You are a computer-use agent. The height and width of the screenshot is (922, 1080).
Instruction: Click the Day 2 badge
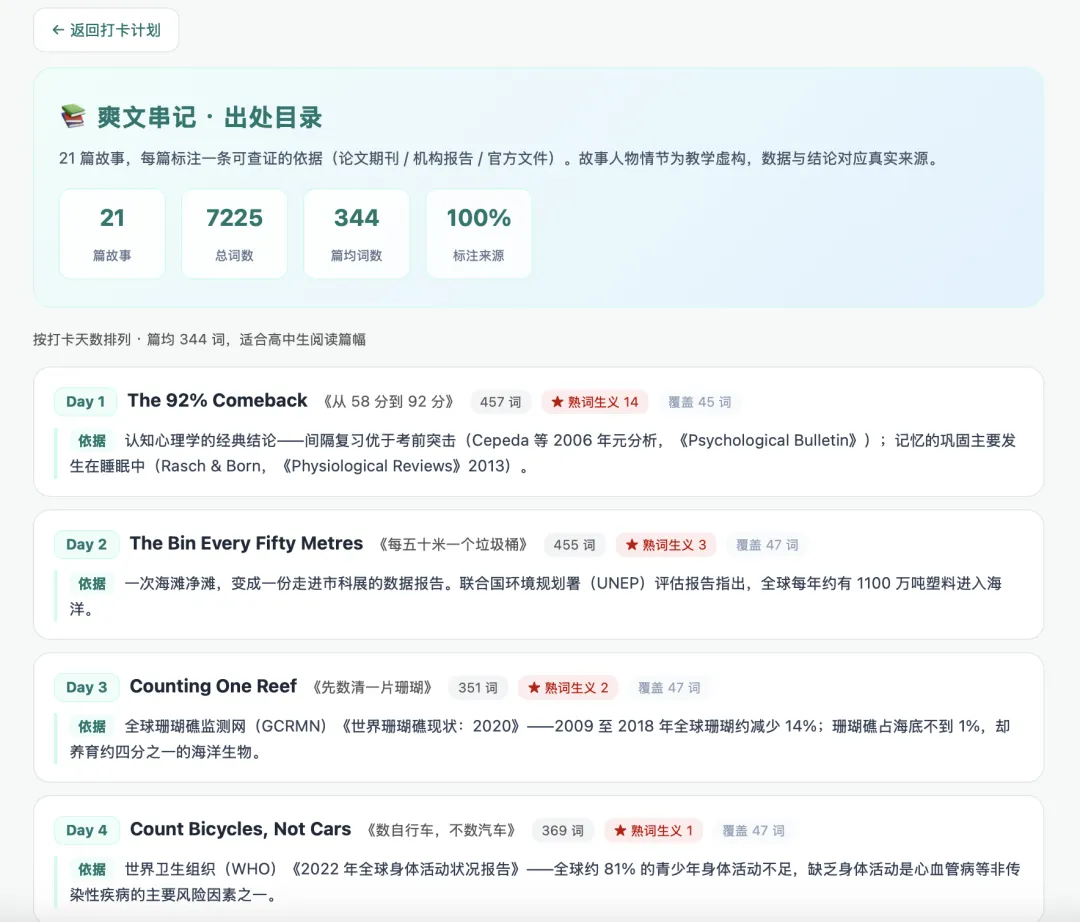tap(87, 545)
